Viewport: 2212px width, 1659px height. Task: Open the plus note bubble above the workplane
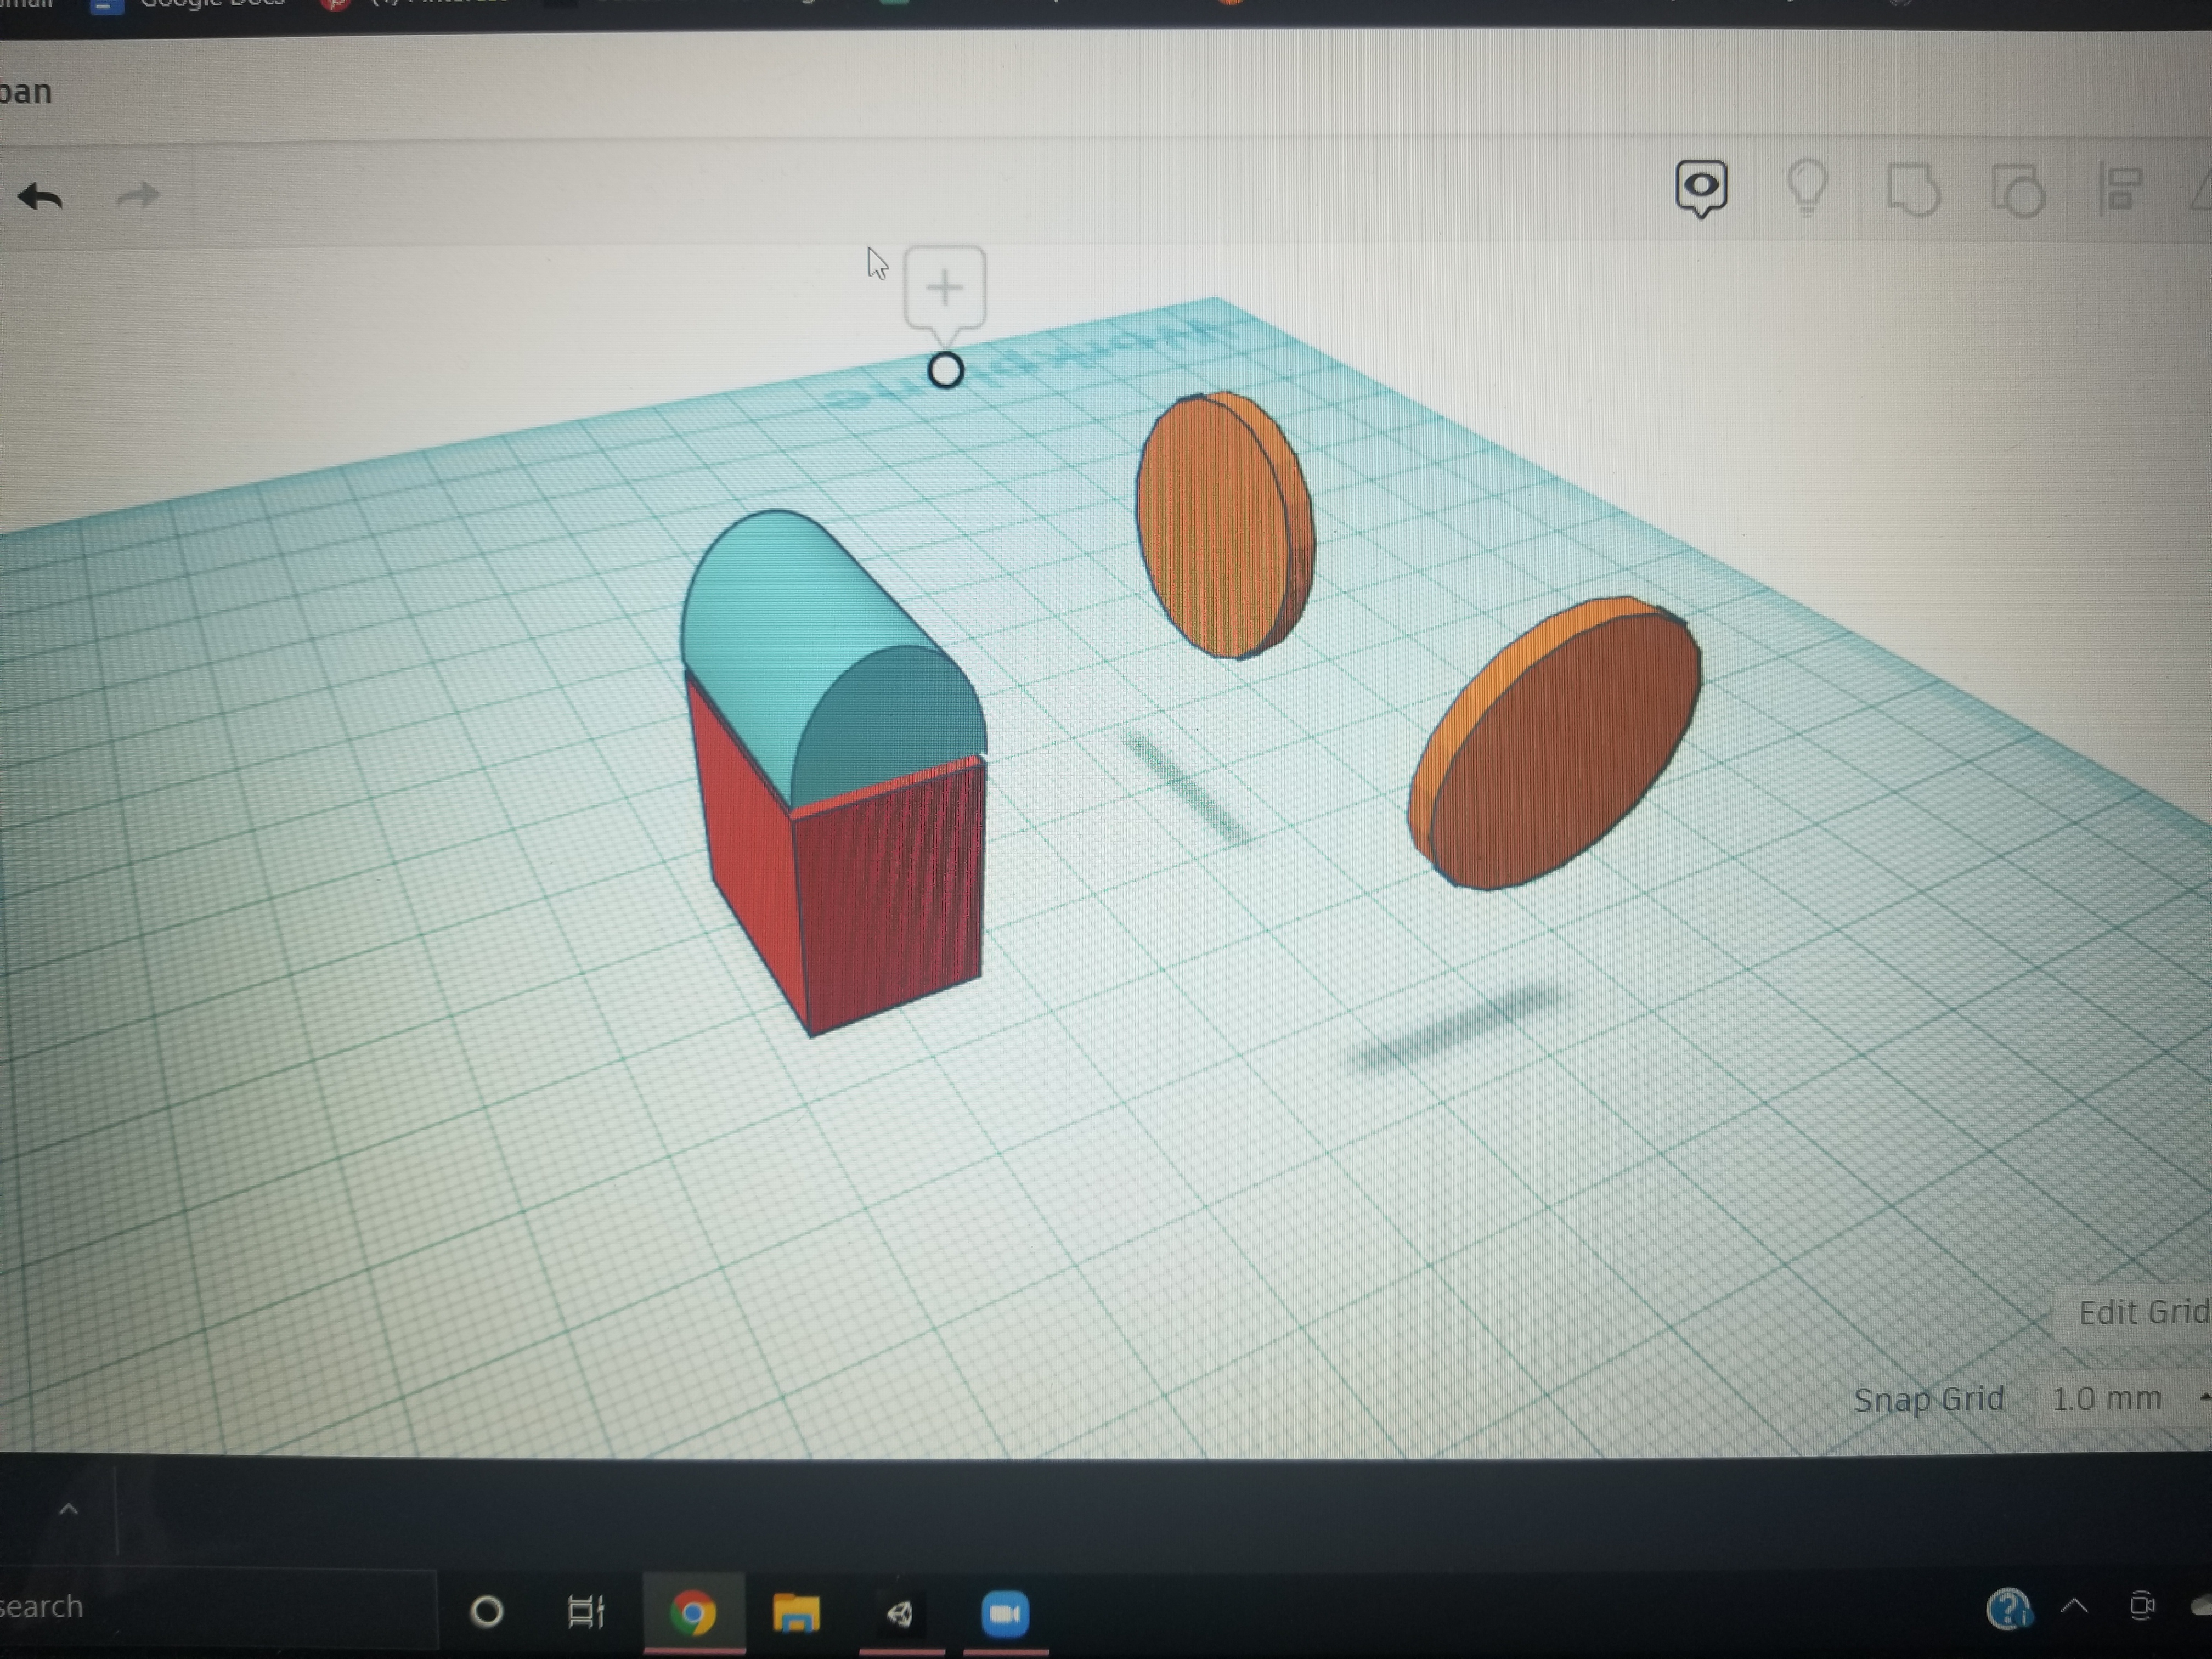945,289
